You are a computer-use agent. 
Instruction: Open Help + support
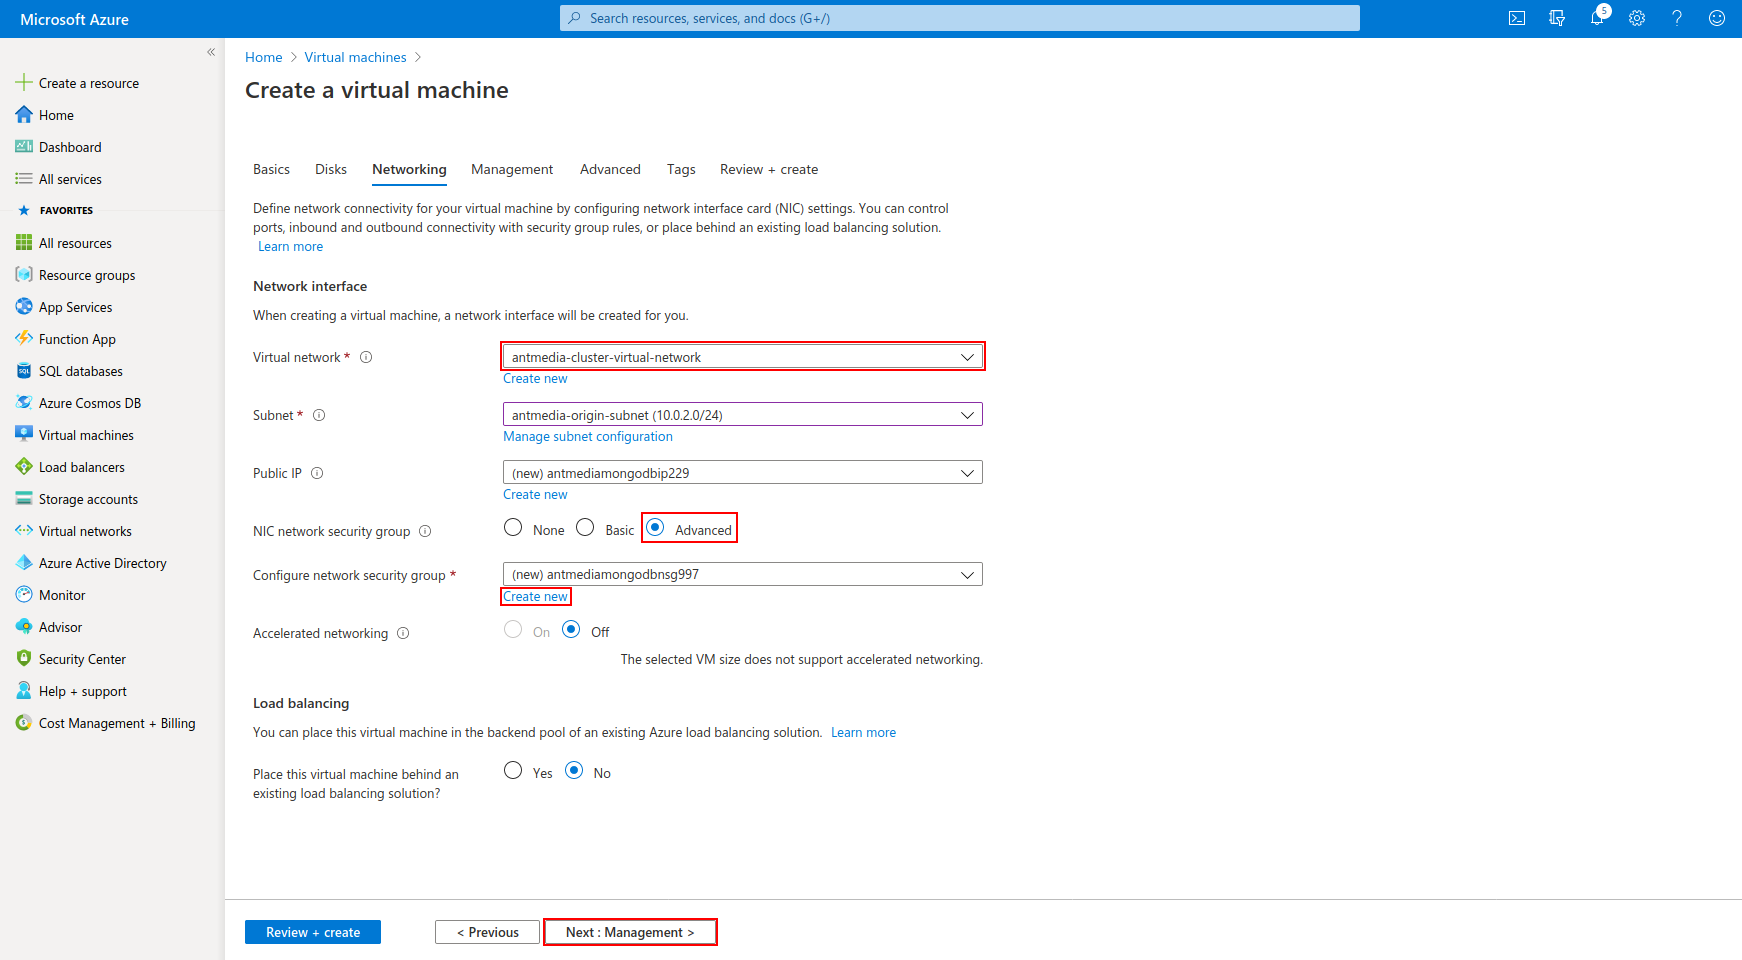pos(83,691)
